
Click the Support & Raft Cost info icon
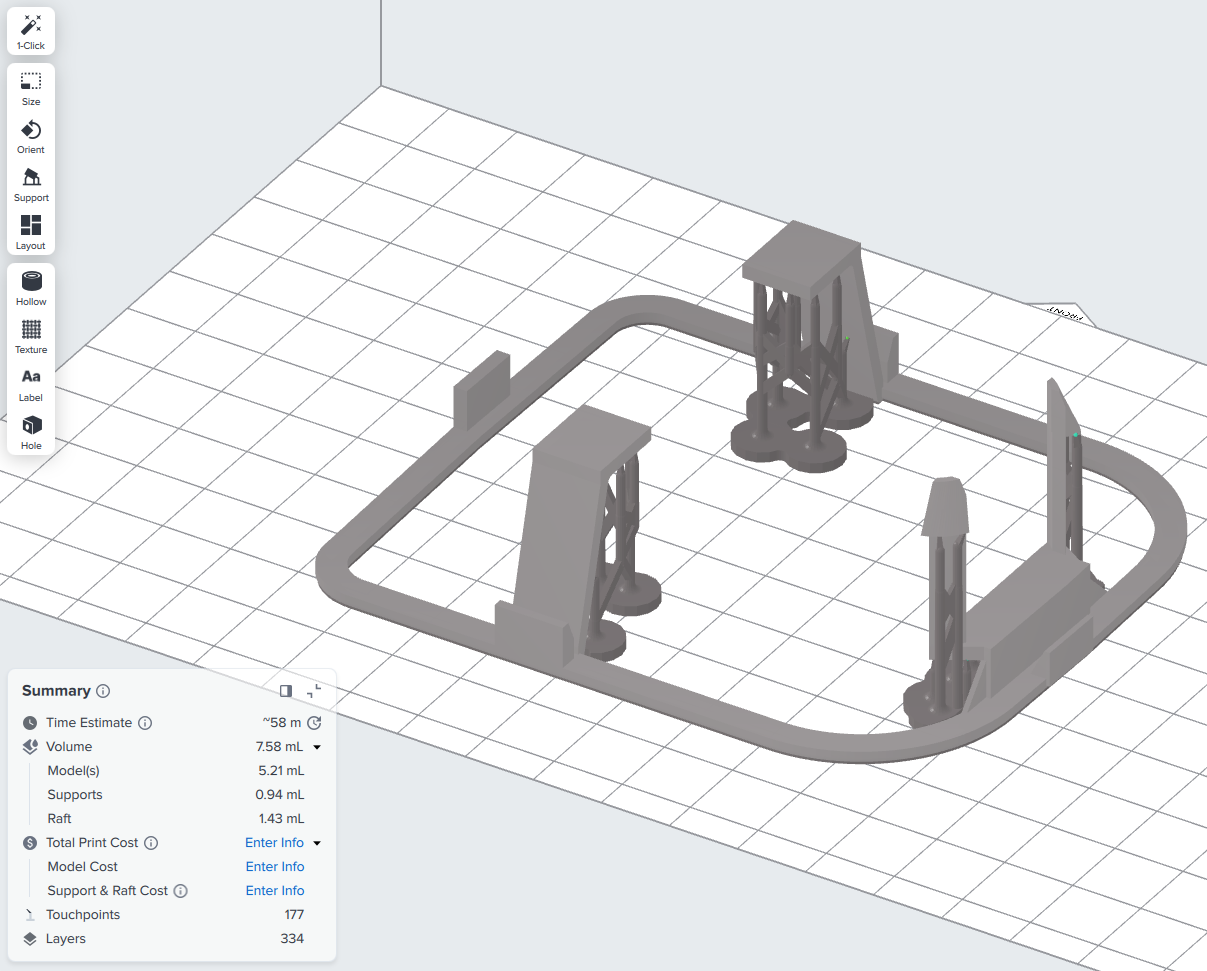(x=180, y=891)
